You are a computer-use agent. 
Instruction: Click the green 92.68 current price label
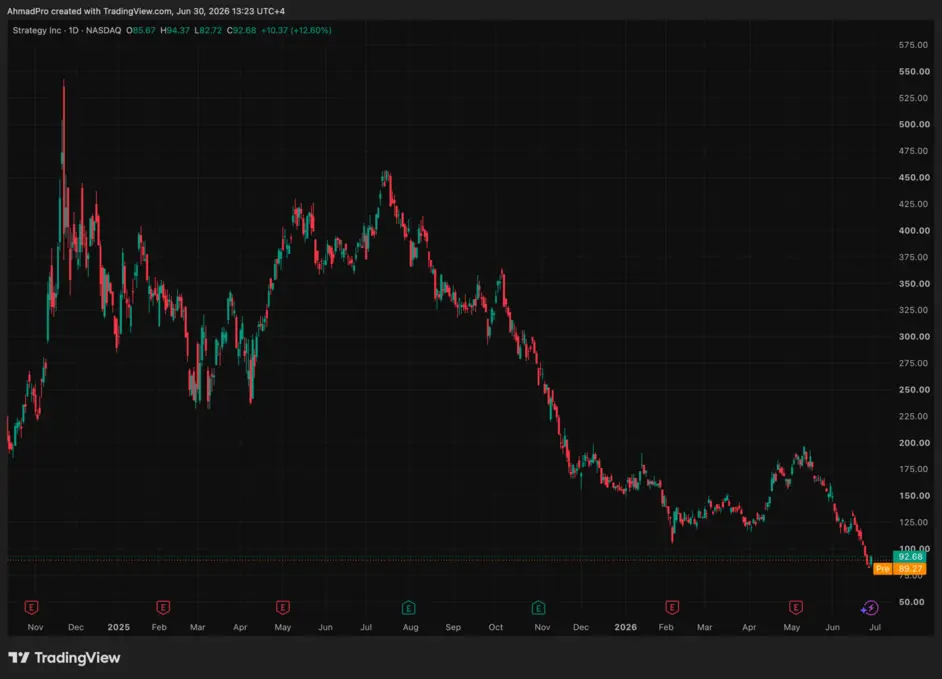pos(910,557)
